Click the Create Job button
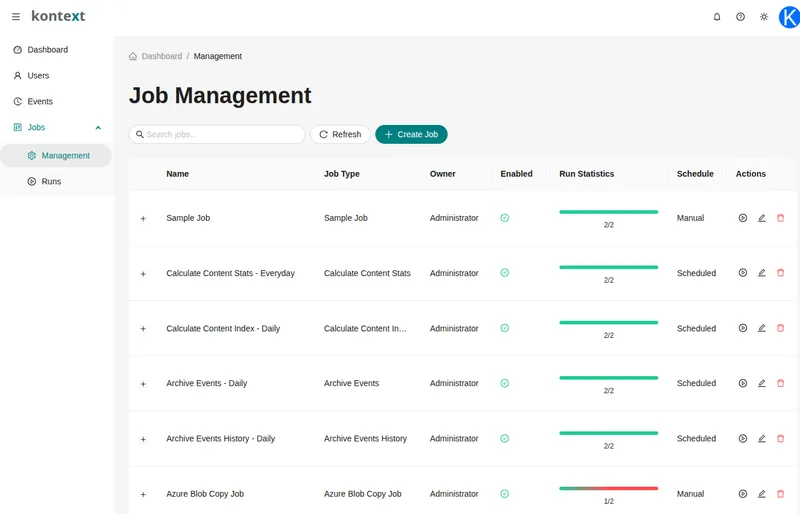Image resolution: width=800 pixels, height=514 pixels. coord(411,134)
